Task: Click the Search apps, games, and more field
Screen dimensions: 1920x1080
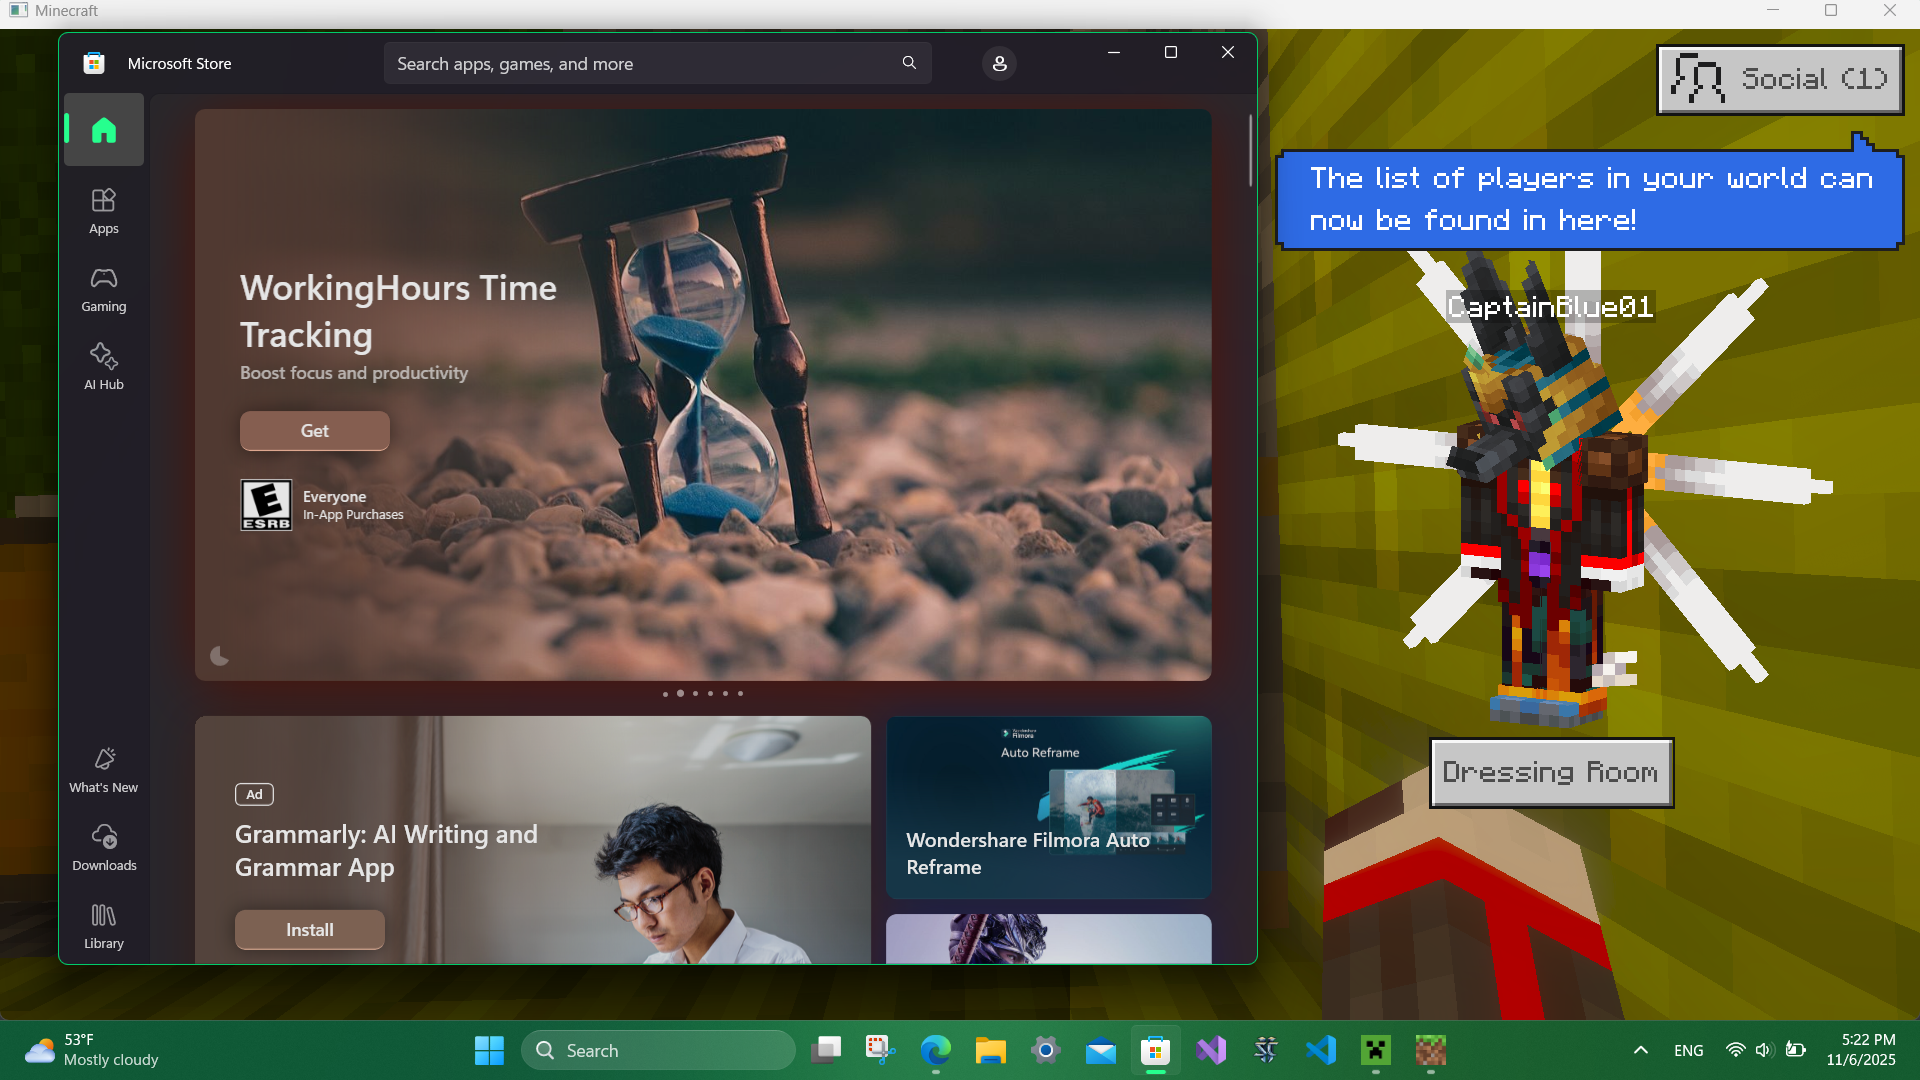Action: pos(658,63)
